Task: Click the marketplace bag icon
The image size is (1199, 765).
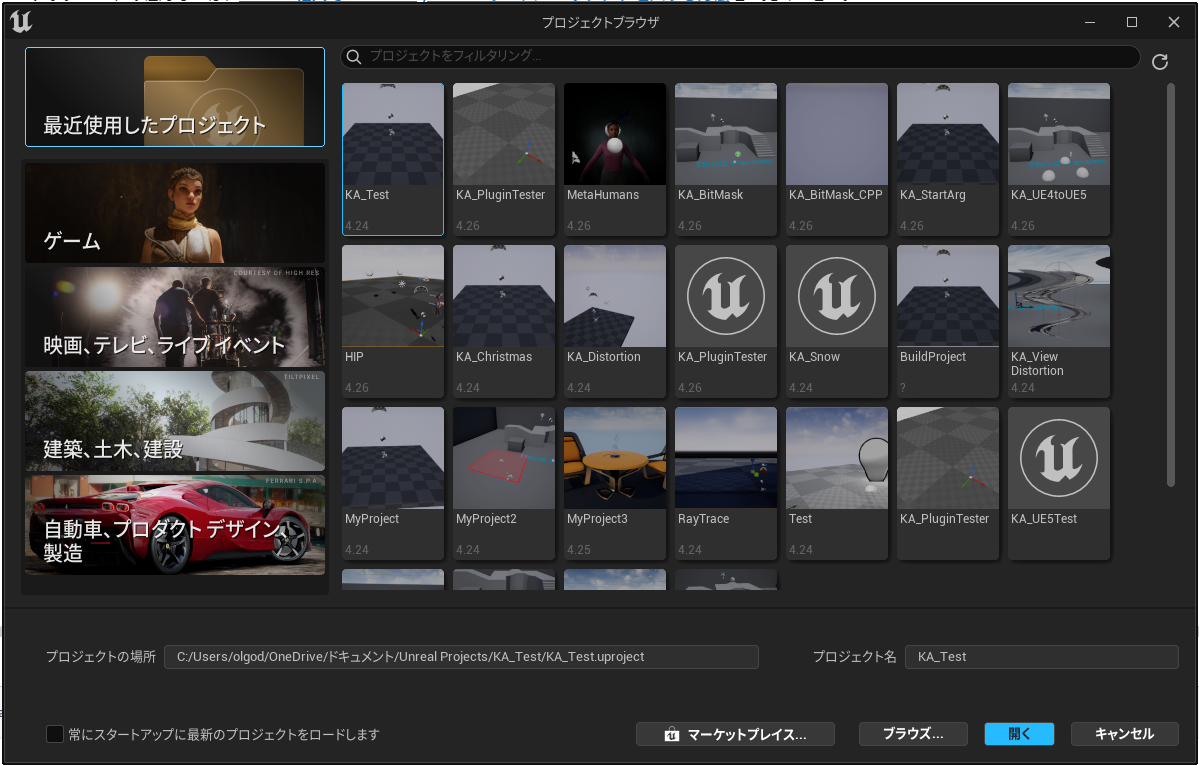Action: [x=671, y=734]
